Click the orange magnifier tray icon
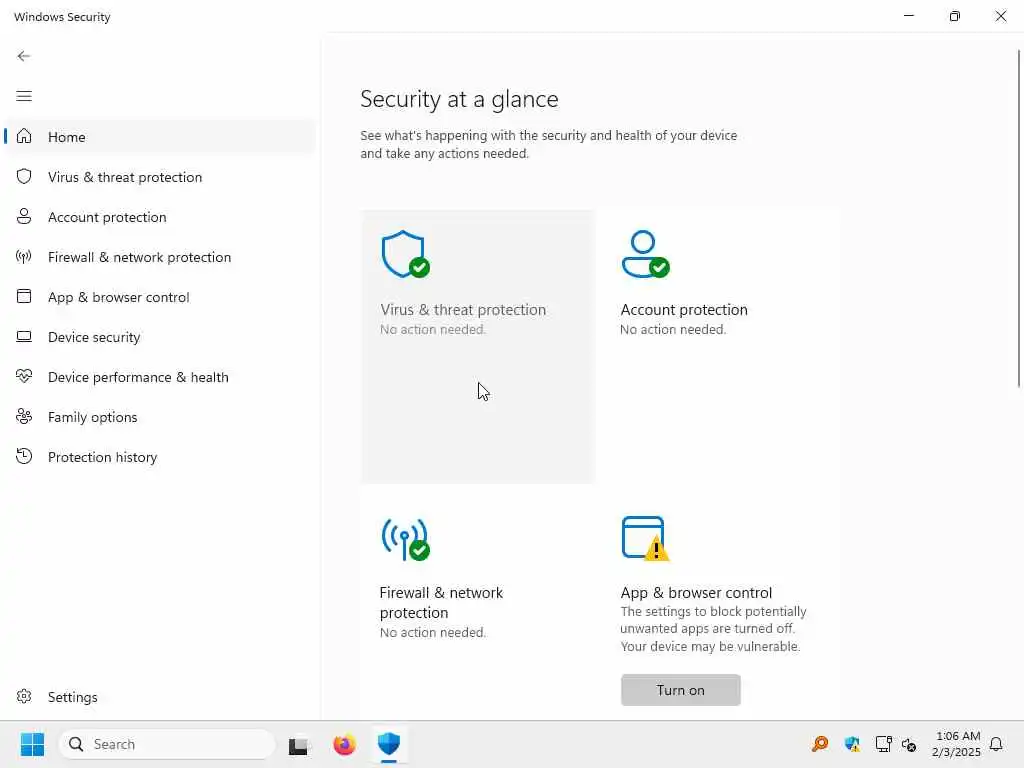Screen dimensions: 1024x768 click(x=820, y=744)
